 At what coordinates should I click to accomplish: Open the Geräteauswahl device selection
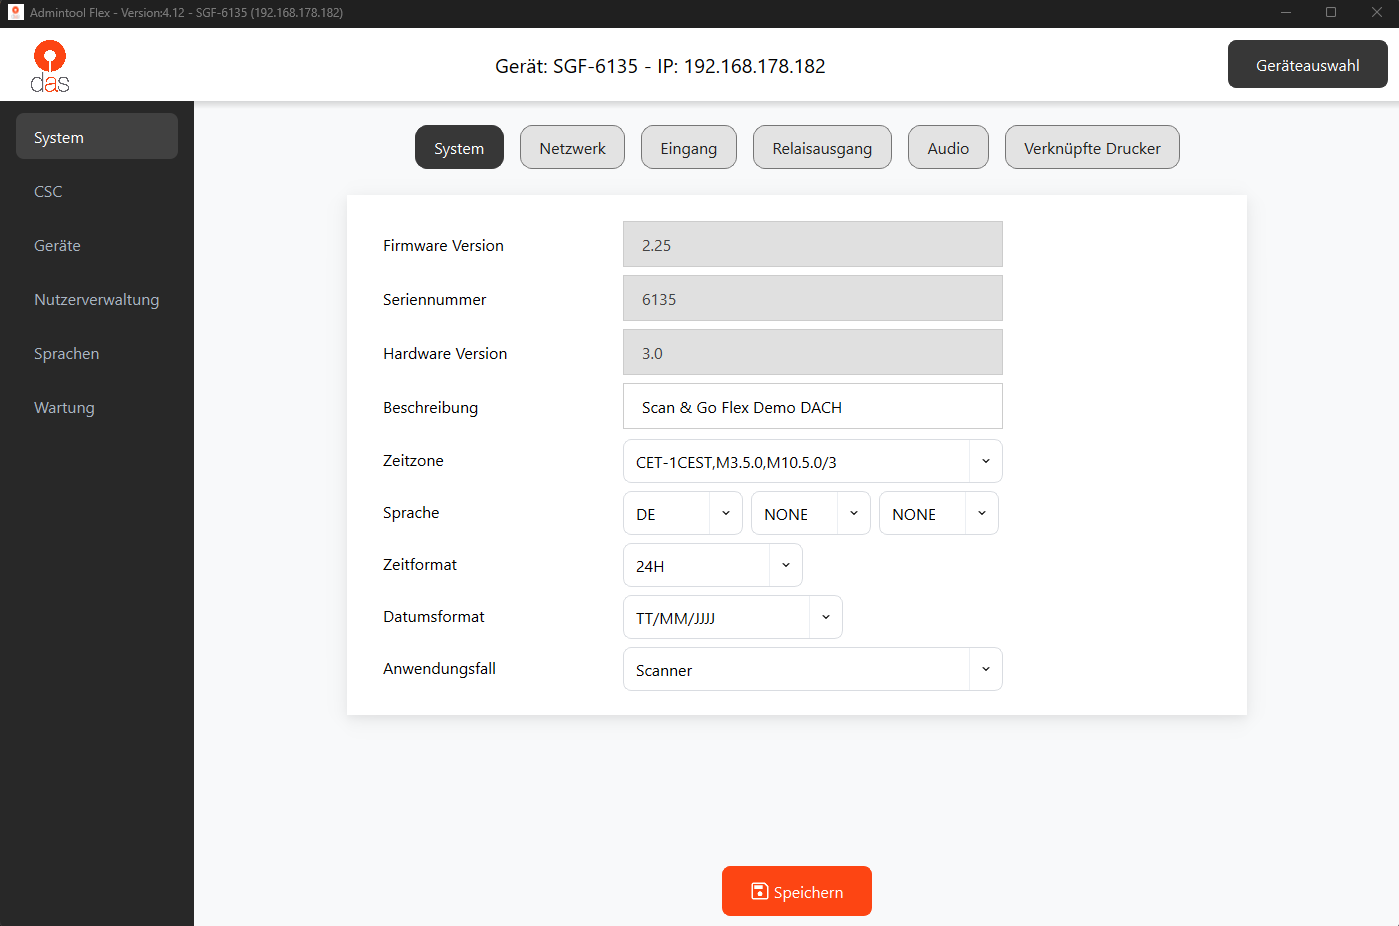click(1307, 65)
